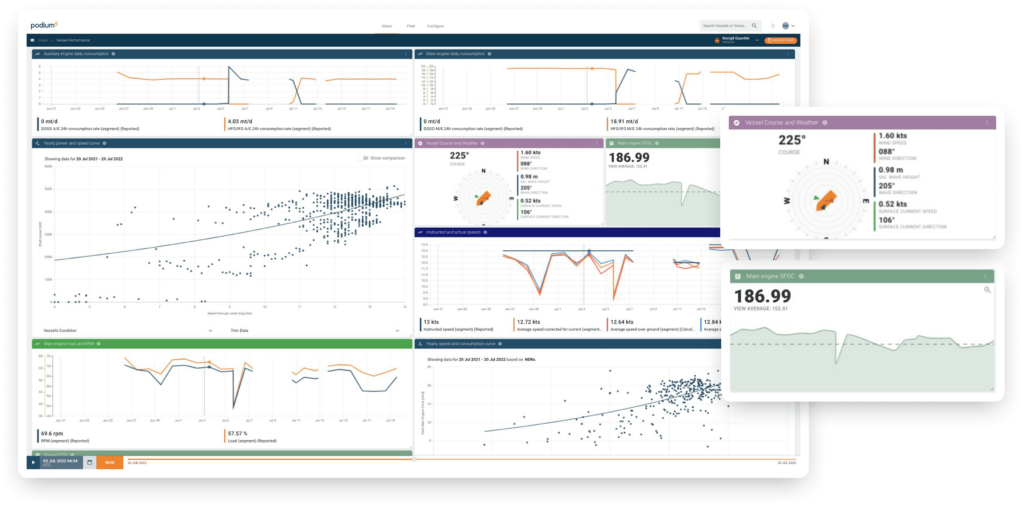Expand the Vessel's Condition dropdown
This screenshot has height=506, width=1024.
click(209, 329)
